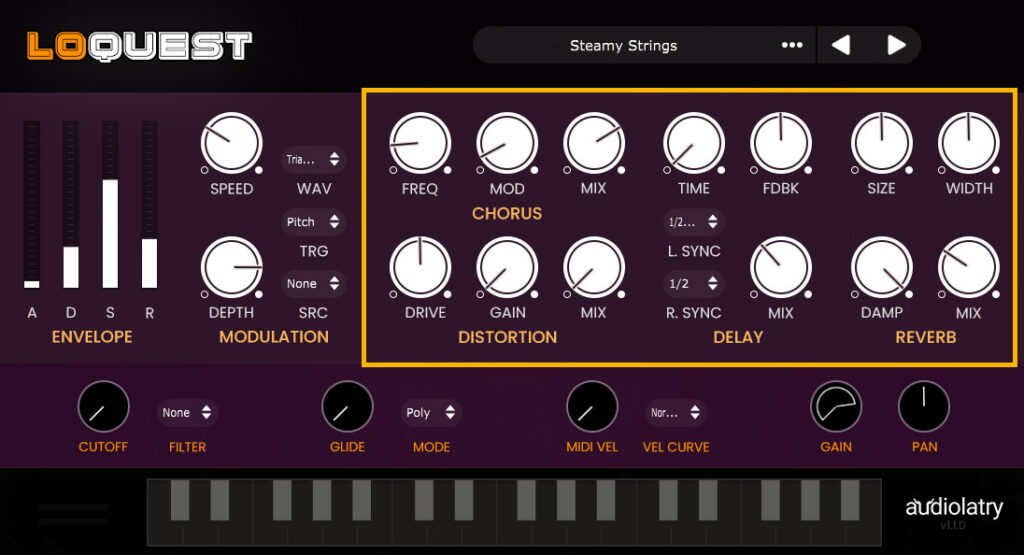Image resolution: width=1024 pixels, height=555 pixels.
Task: Open the R. SYNC 1/2 dropdown
Action: 693,283
